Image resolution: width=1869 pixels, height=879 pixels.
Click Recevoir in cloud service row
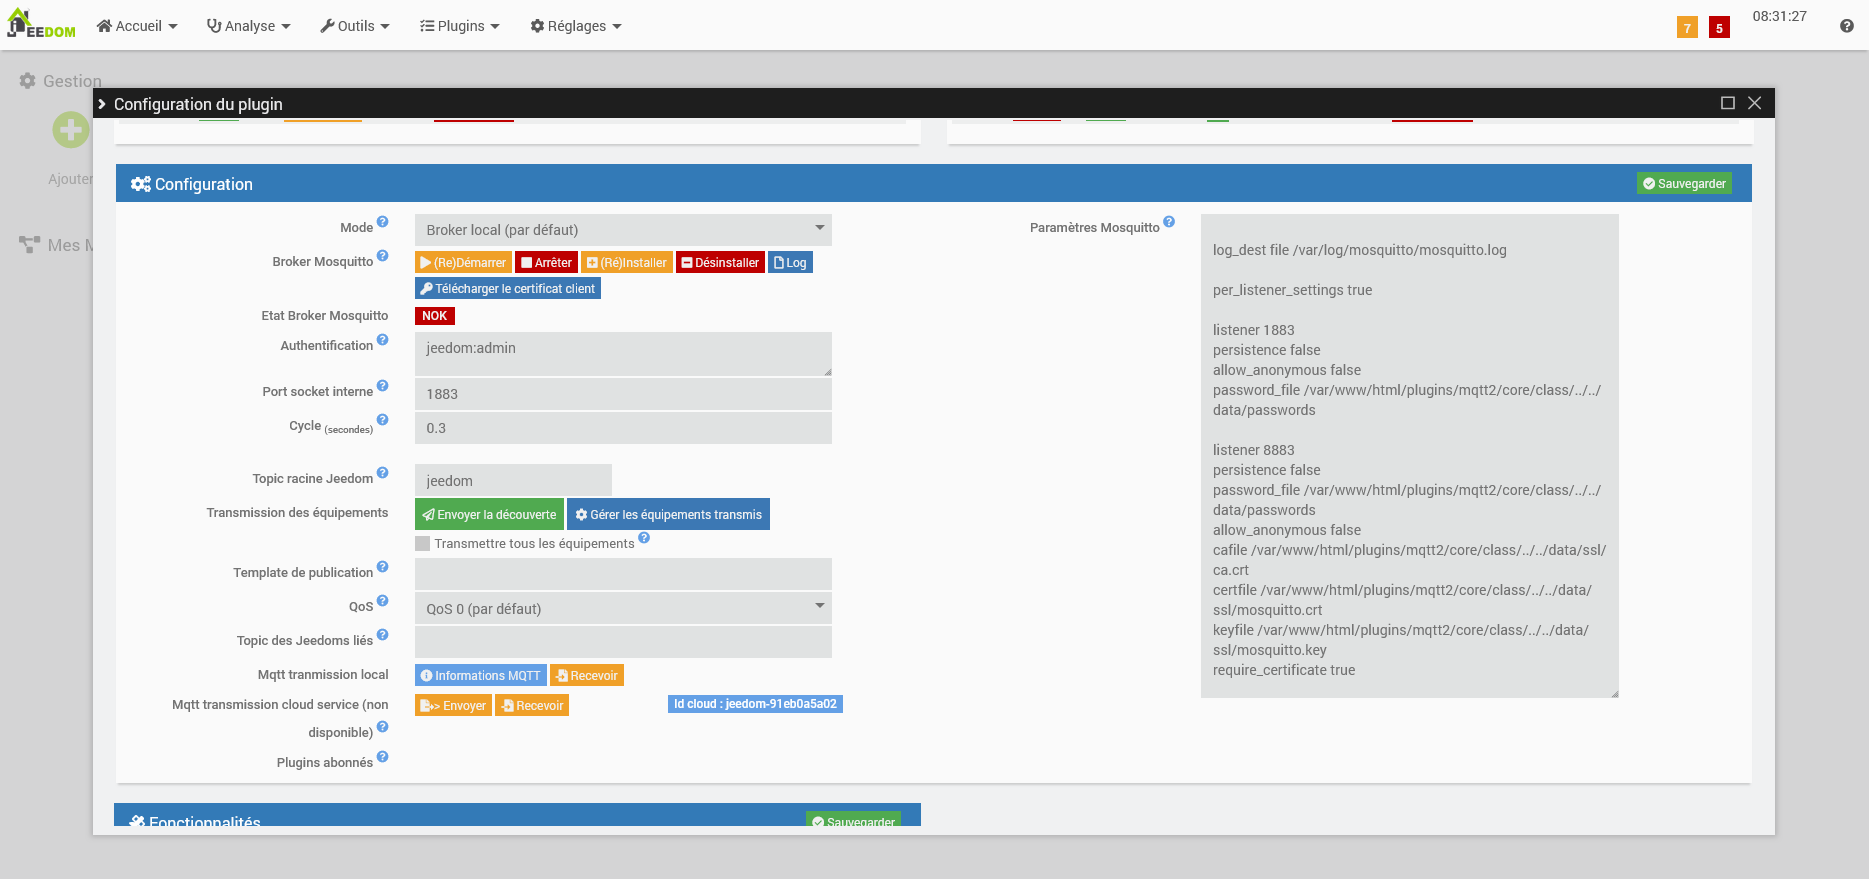coord(532,706)
